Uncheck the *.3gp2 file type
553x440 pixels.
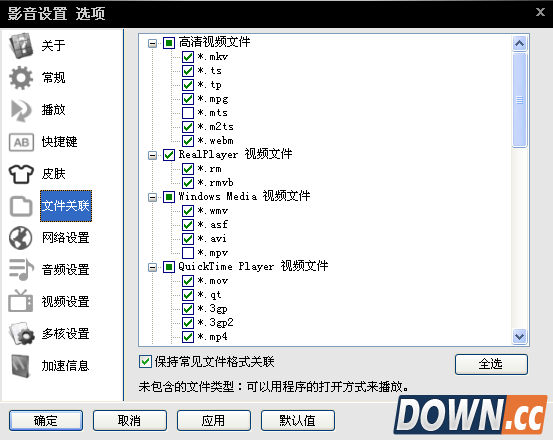tap(188, 323)
